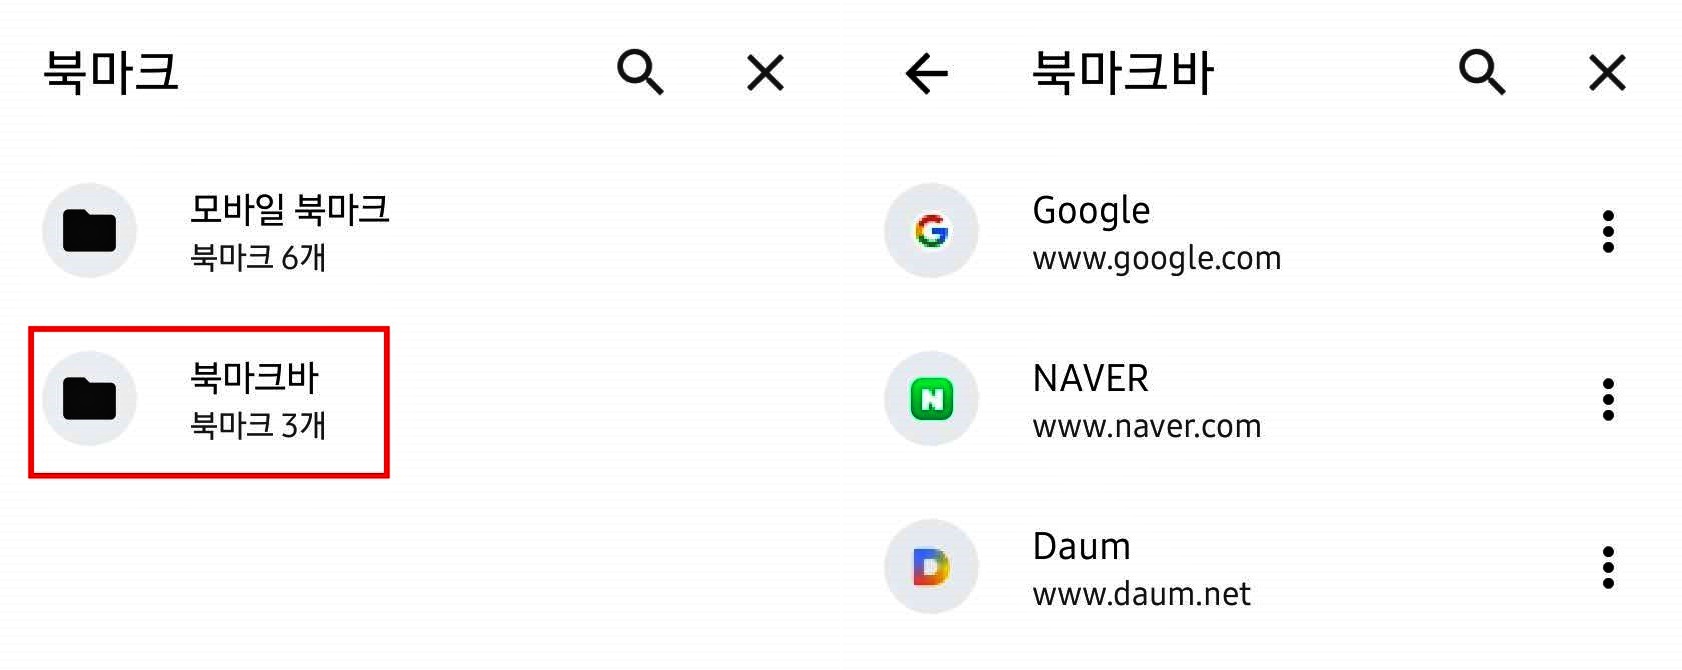Open the Daum bookmark title
Viewport: 1682px width, 670px height.
click(x=1081, y=547)
